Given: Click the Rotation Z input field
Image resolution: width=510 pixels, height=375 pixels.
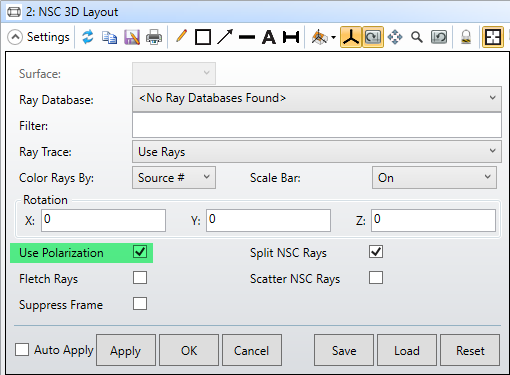Looking at the screenshot, I should (433, 220).
